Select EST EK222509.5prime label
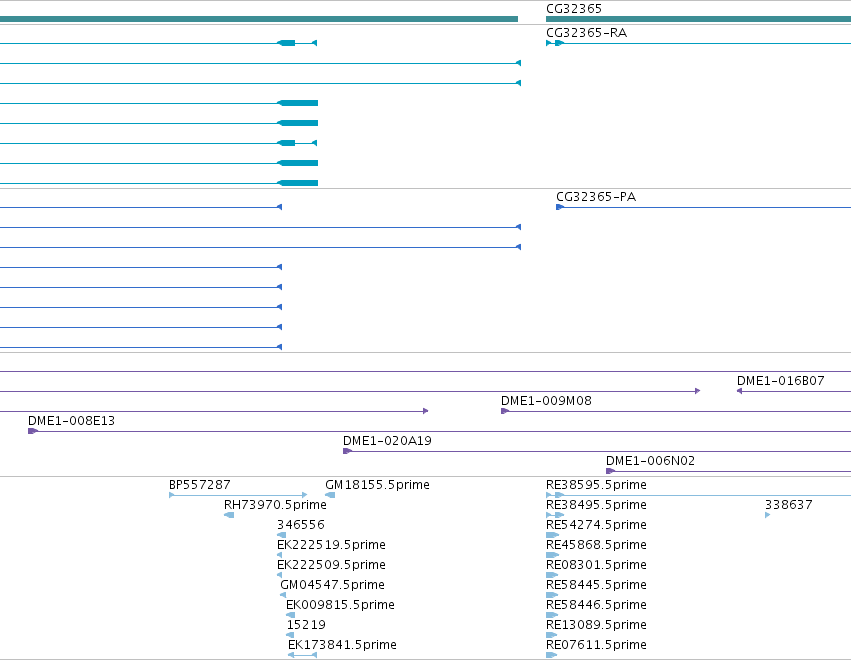The image size is (851, 660). click(x=331, y=565)
